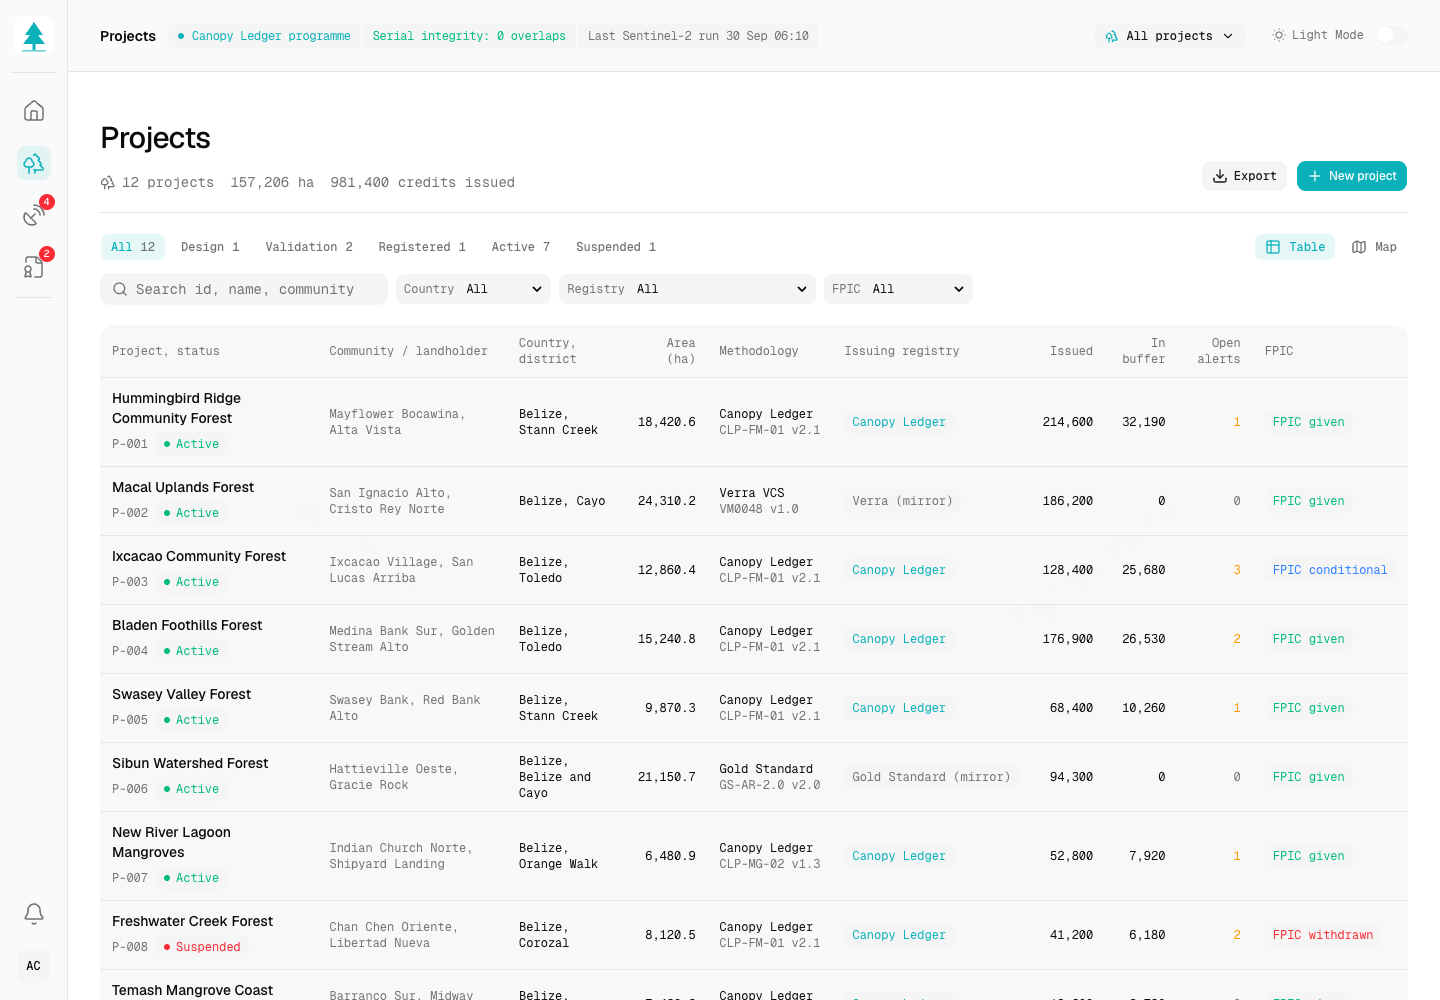Viewport: 1440px width, 1000px height.
Task: Open the home icon in sidebar
Action: pyautogui.click(x=34, y=111)
